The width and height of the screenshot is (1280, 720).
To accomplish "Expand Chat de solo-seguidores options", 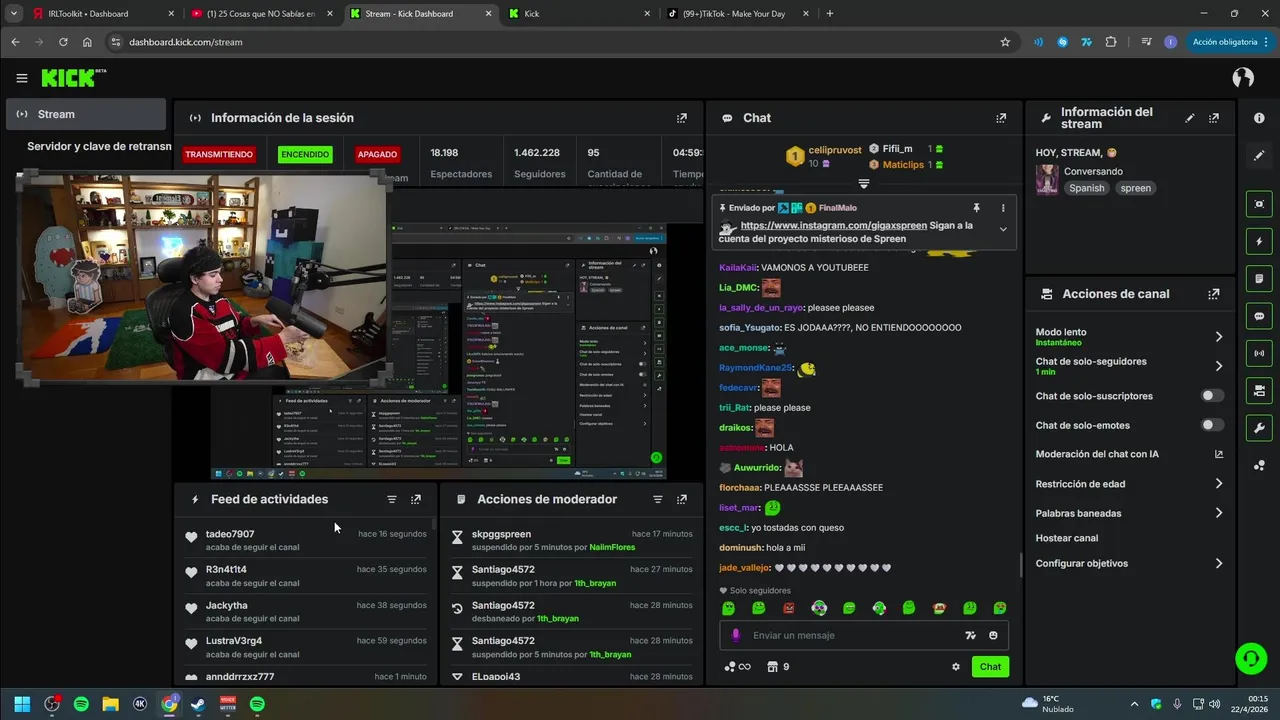I will pos(1218,366).
